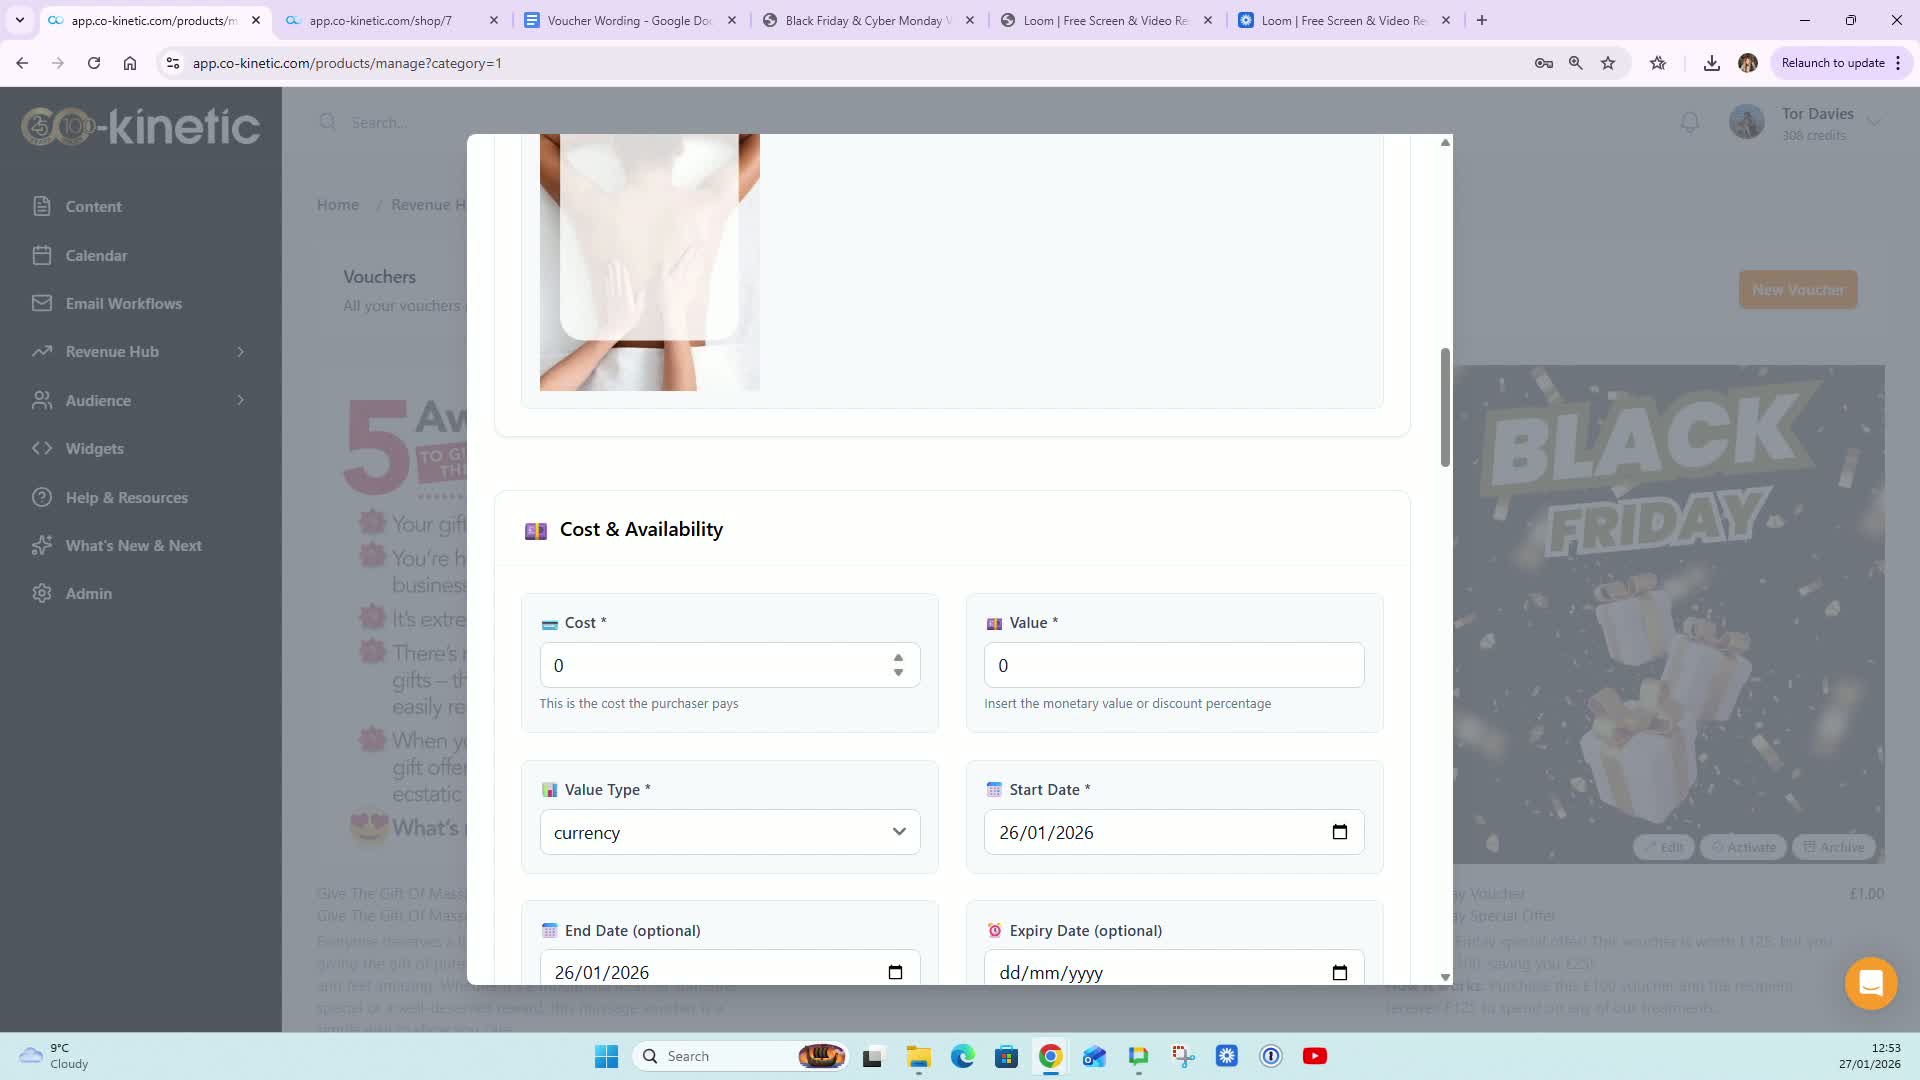
Task: Open Outlook from the taskbar
Action: [1094, 1056]
